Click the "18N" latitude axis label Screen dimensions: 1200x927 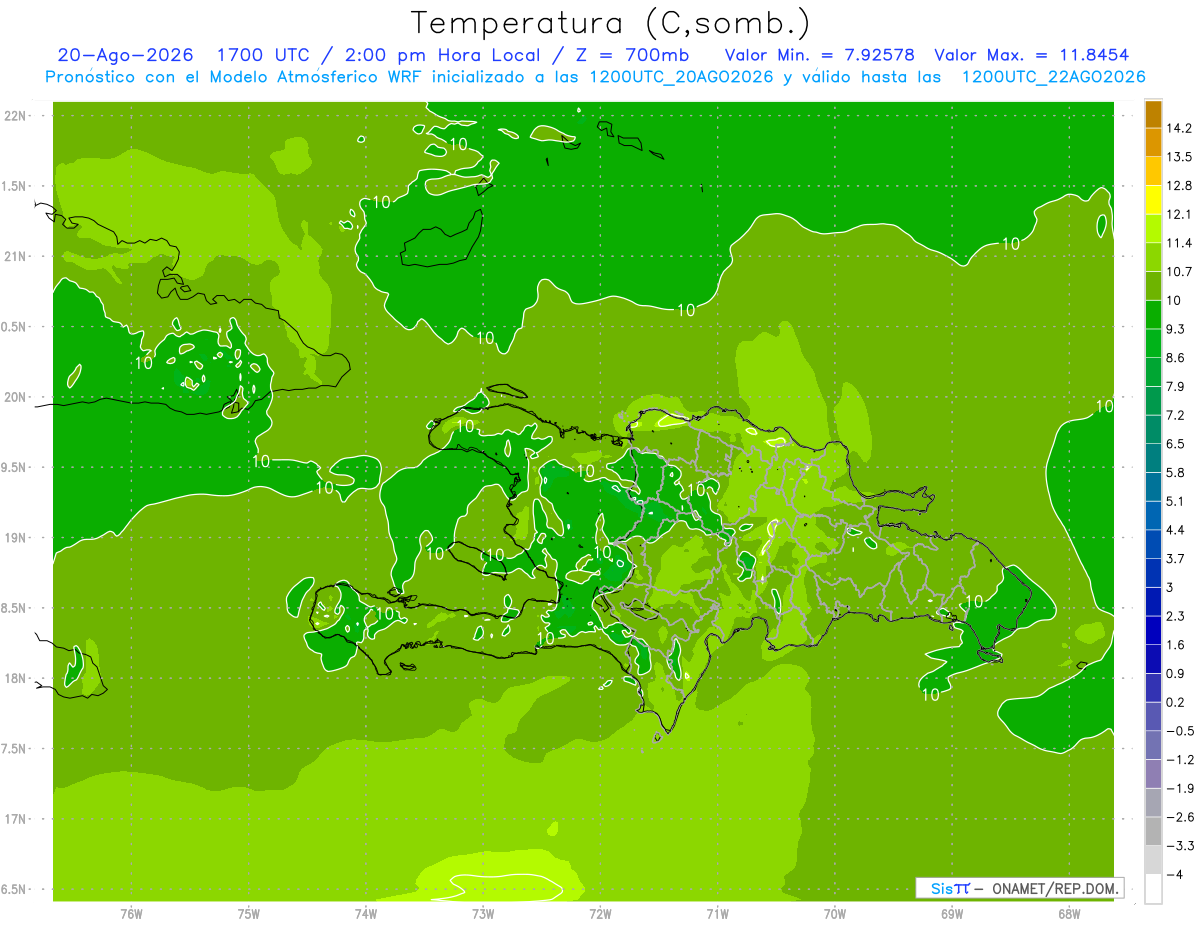[16, 678]
